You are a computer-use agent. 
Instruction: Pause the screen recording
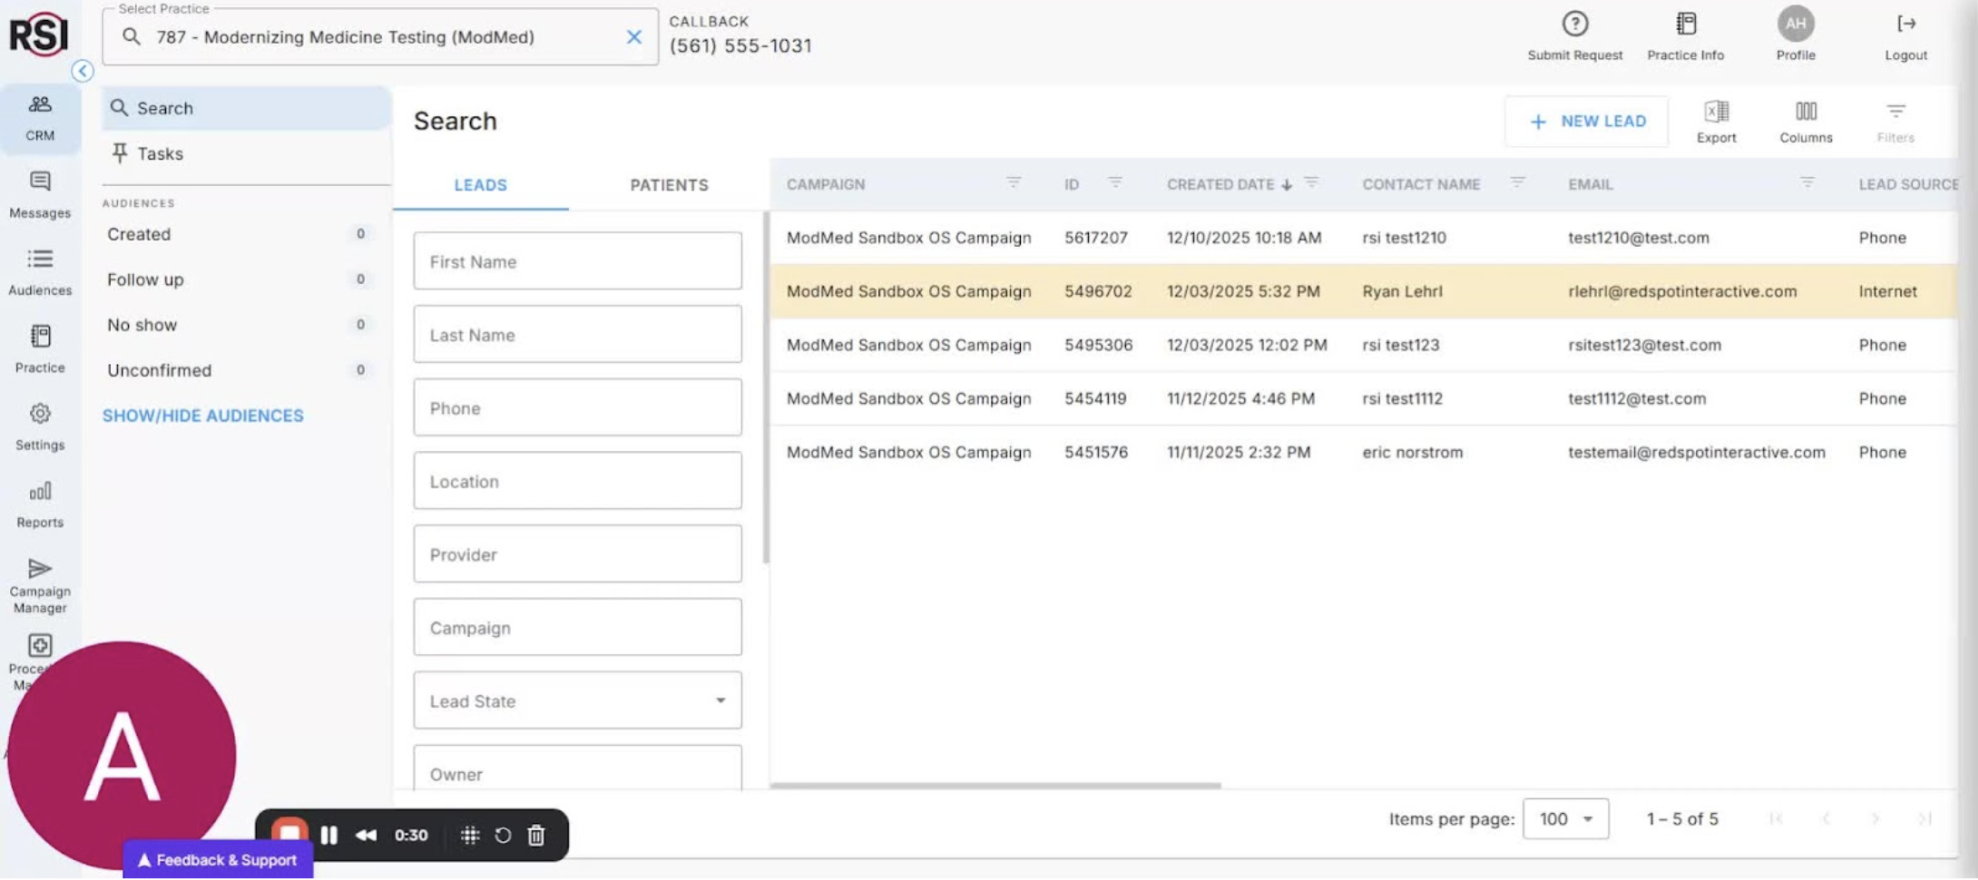pyautogui.click(x=329, y=835)
